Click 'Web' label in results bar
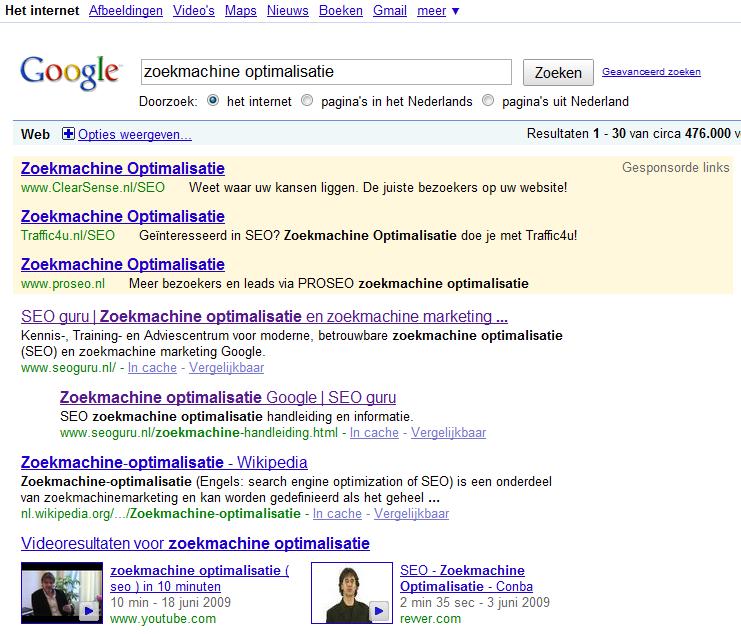 coord(35,134)
